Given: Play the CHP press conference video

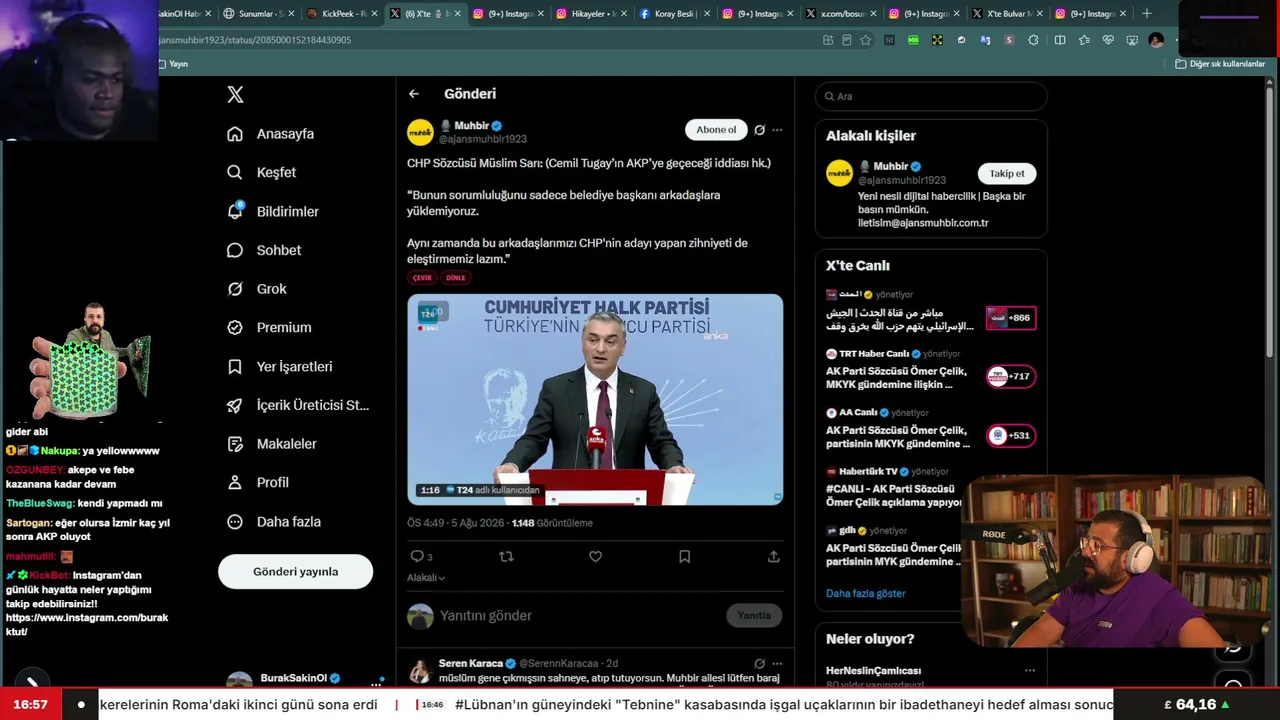Looking at the screenshot, I should (x=595, y=399).
